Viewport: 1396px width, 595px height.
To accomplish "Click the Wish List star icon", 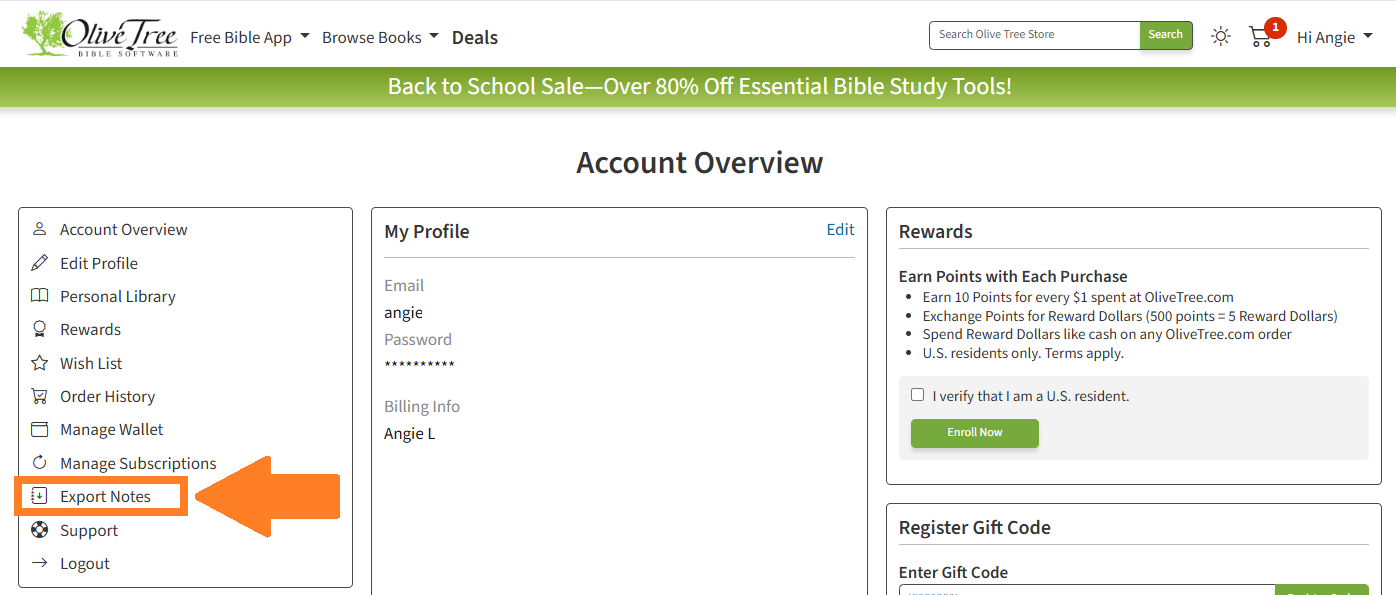I will pyautogui.click(x=40, y=363).
